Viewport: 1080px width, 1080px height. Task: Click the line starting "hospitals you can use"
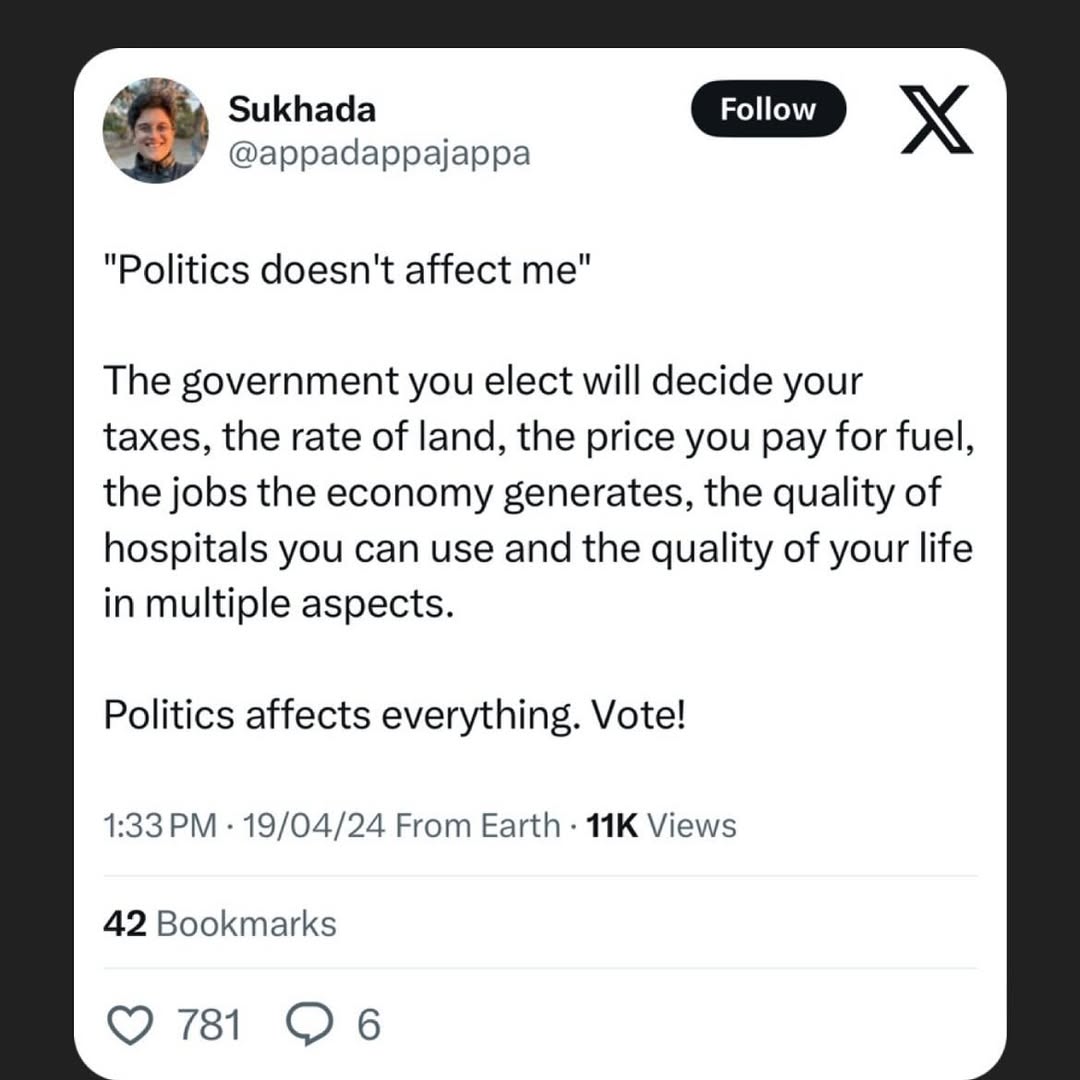(x=538, y=549)
